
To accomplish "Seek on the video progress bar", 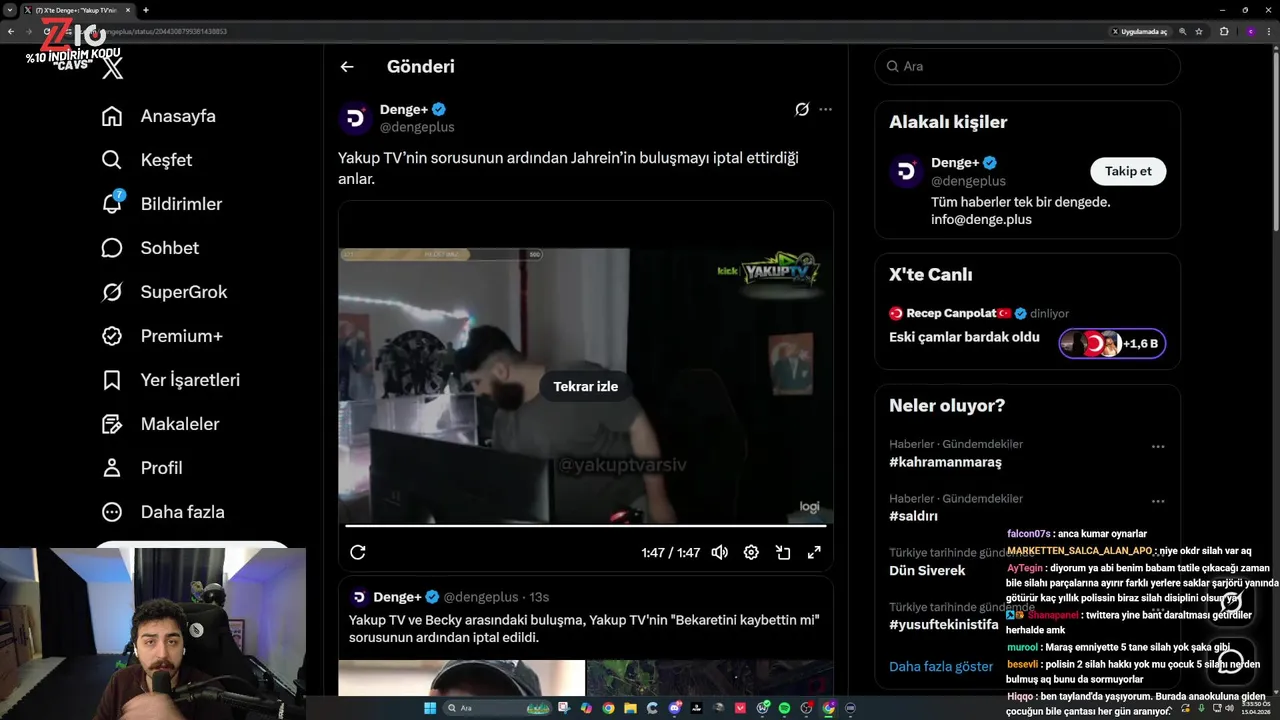I will click(x=586, y=525).
